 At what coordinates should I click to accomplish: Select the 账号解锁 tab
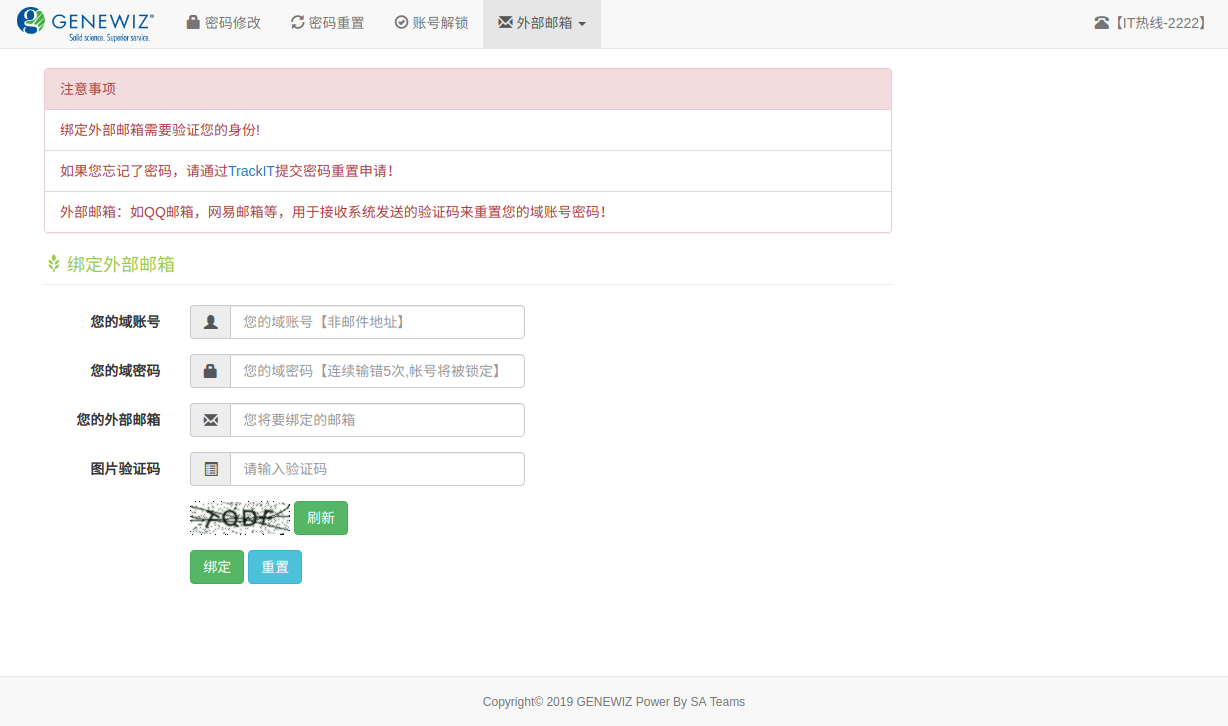tap(431, 21)
